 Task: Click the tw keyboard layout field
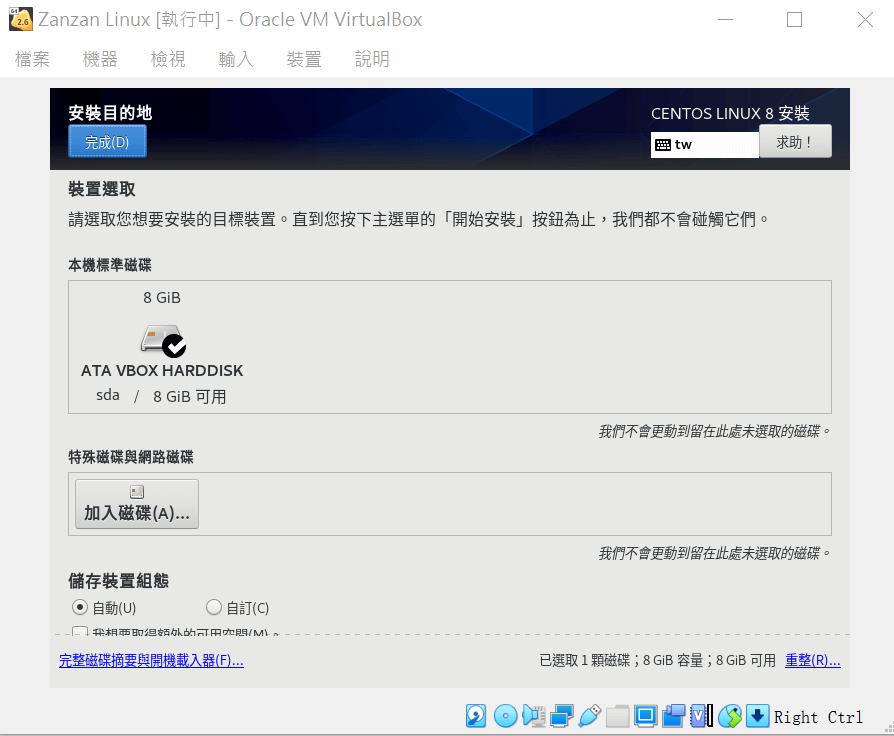pyautogui.click(x=705, y=145)
